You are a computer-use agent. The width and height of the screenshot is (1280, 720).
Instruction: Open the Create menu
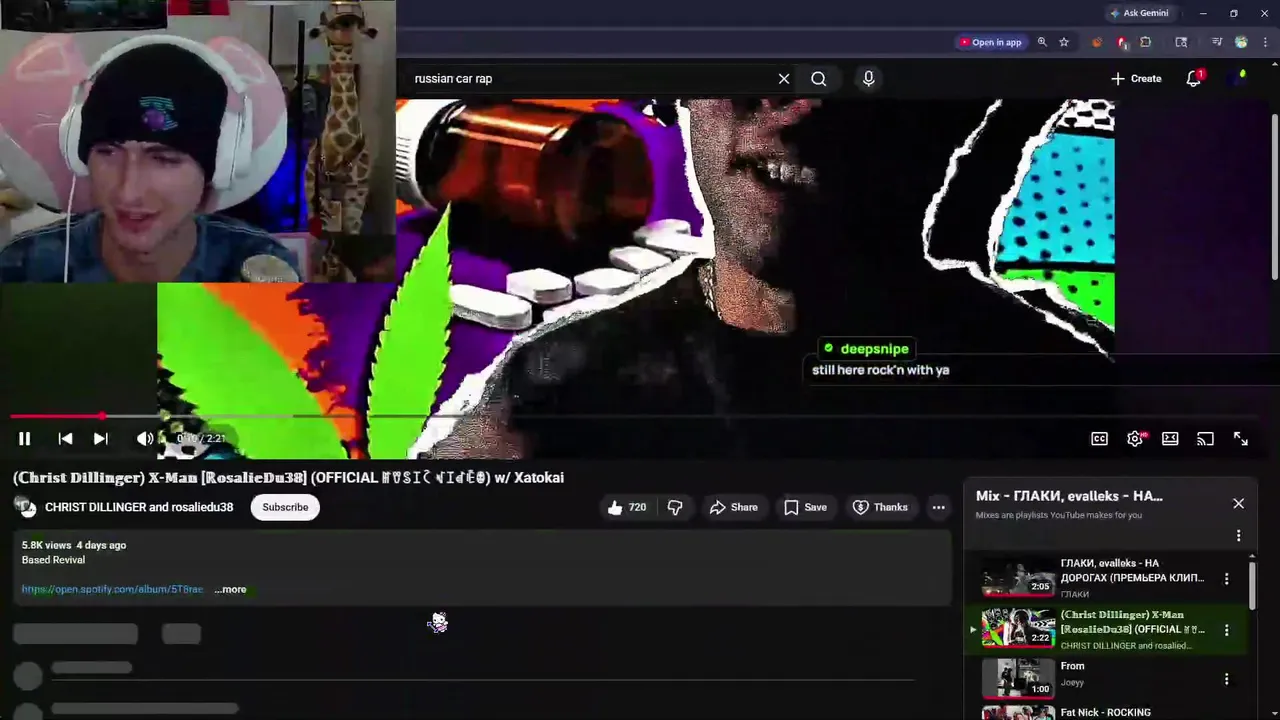(1136, 79)
